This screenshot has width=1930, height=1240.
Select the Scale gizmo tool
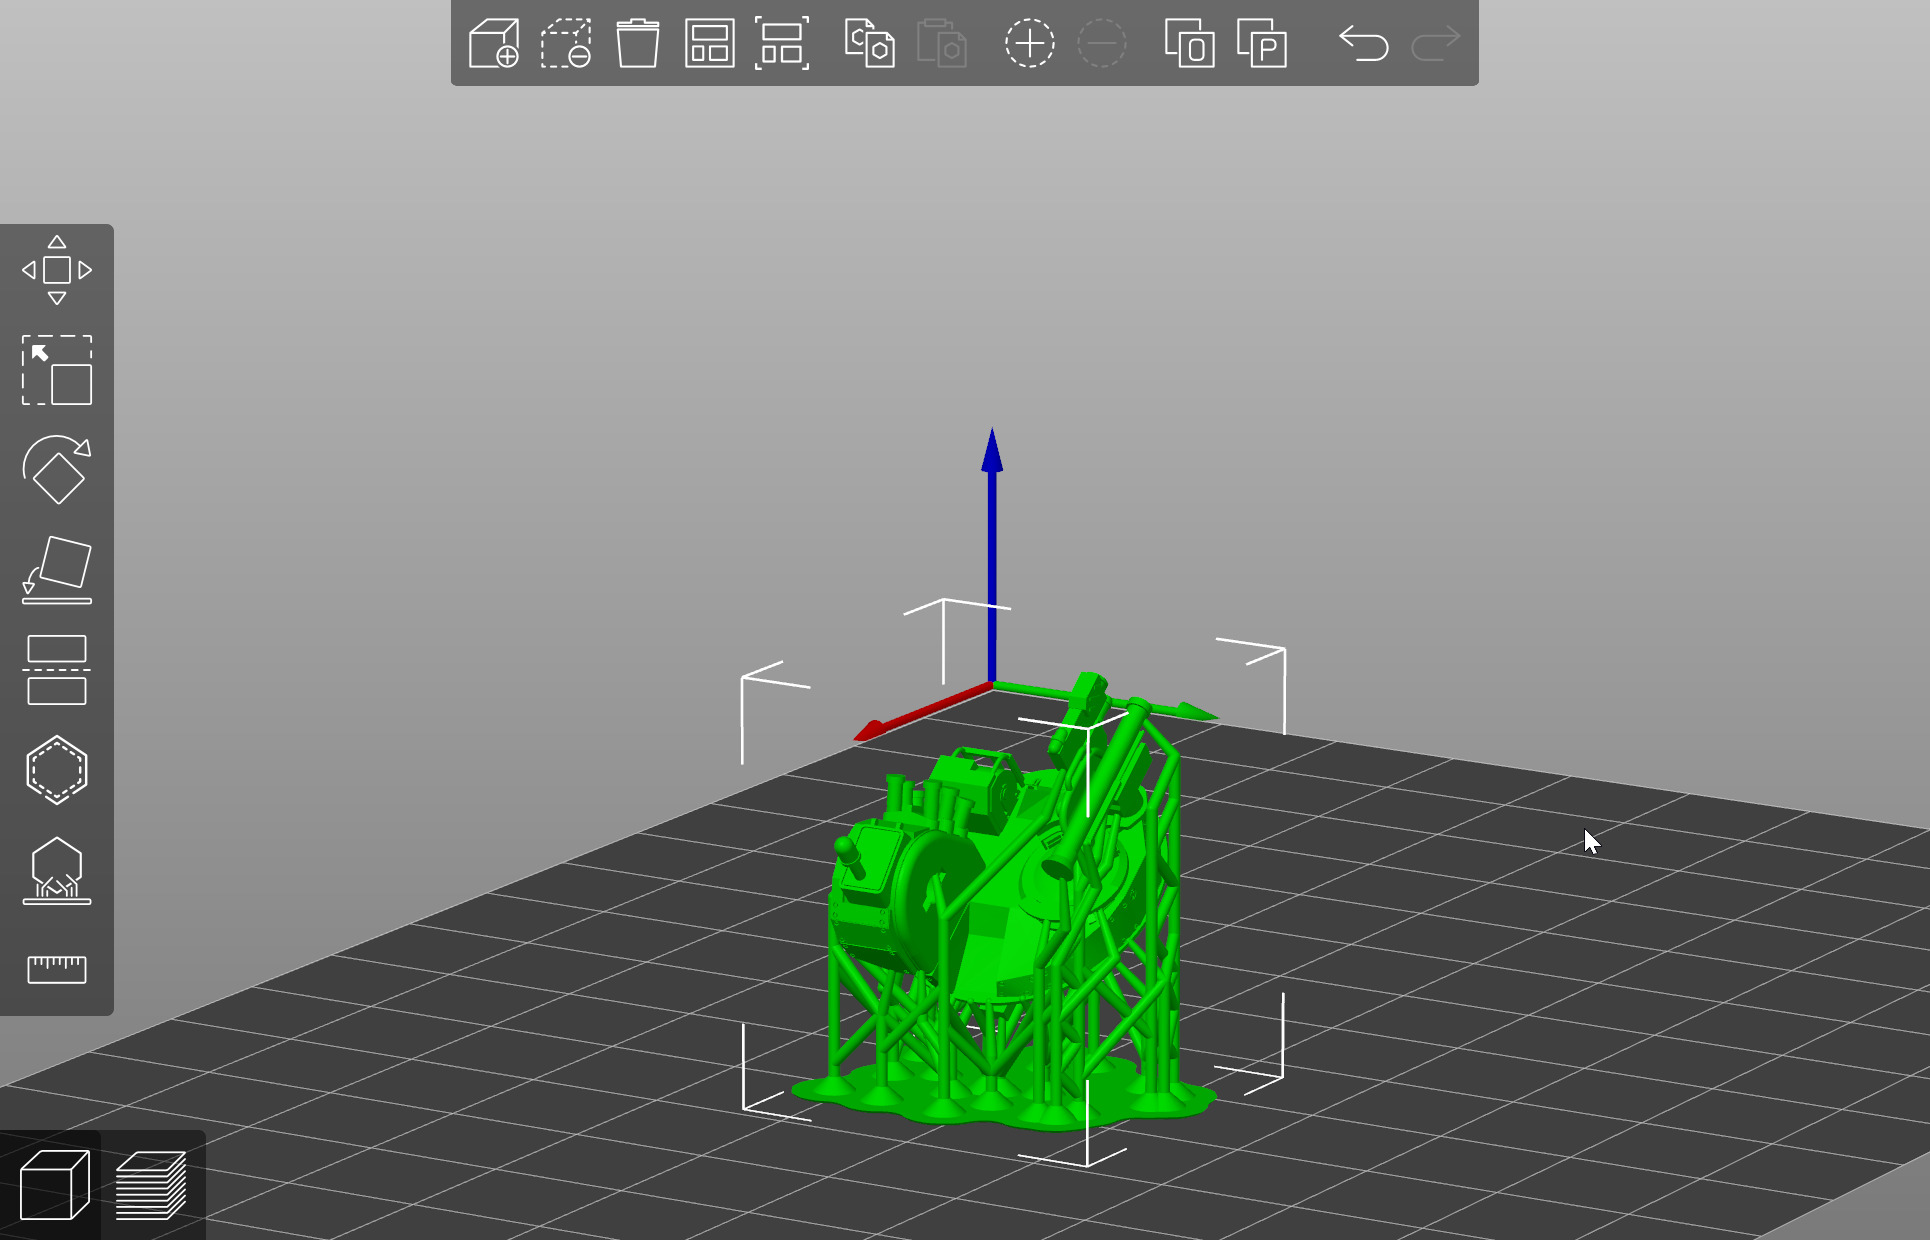click(x=57, y=370)
